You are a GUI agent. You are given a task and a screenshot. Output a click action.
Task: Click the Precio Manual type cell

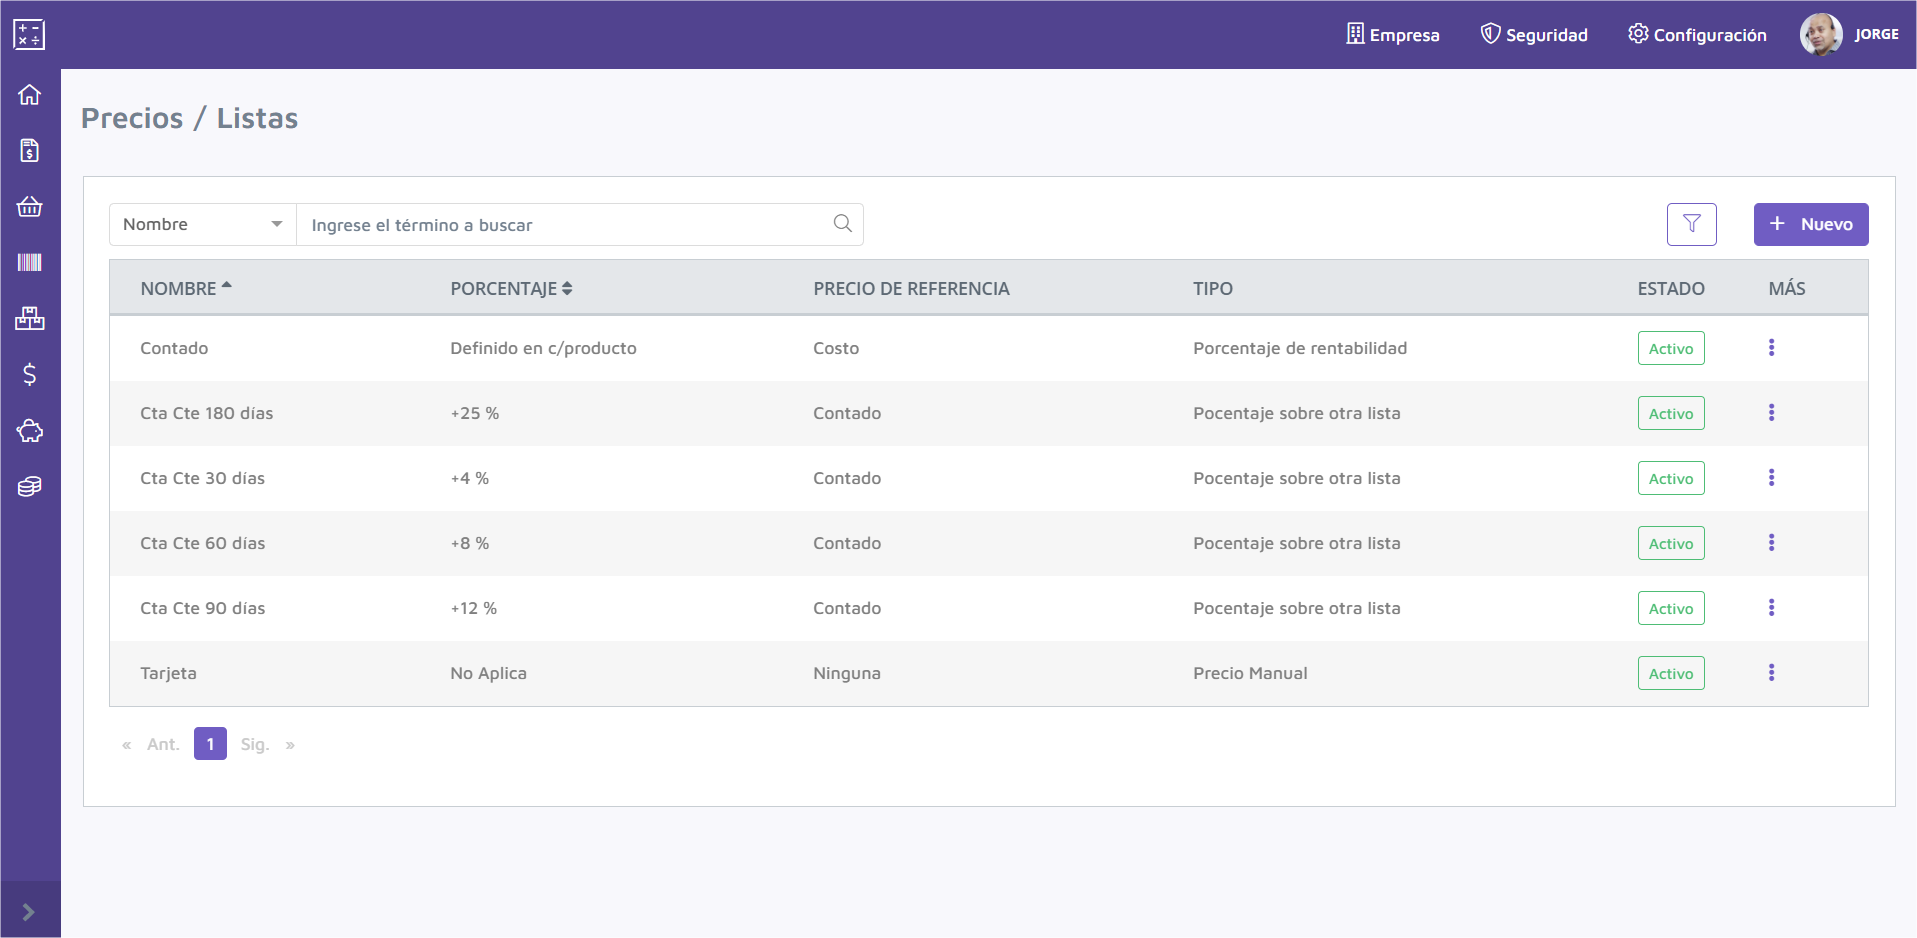pos(1250,673)
